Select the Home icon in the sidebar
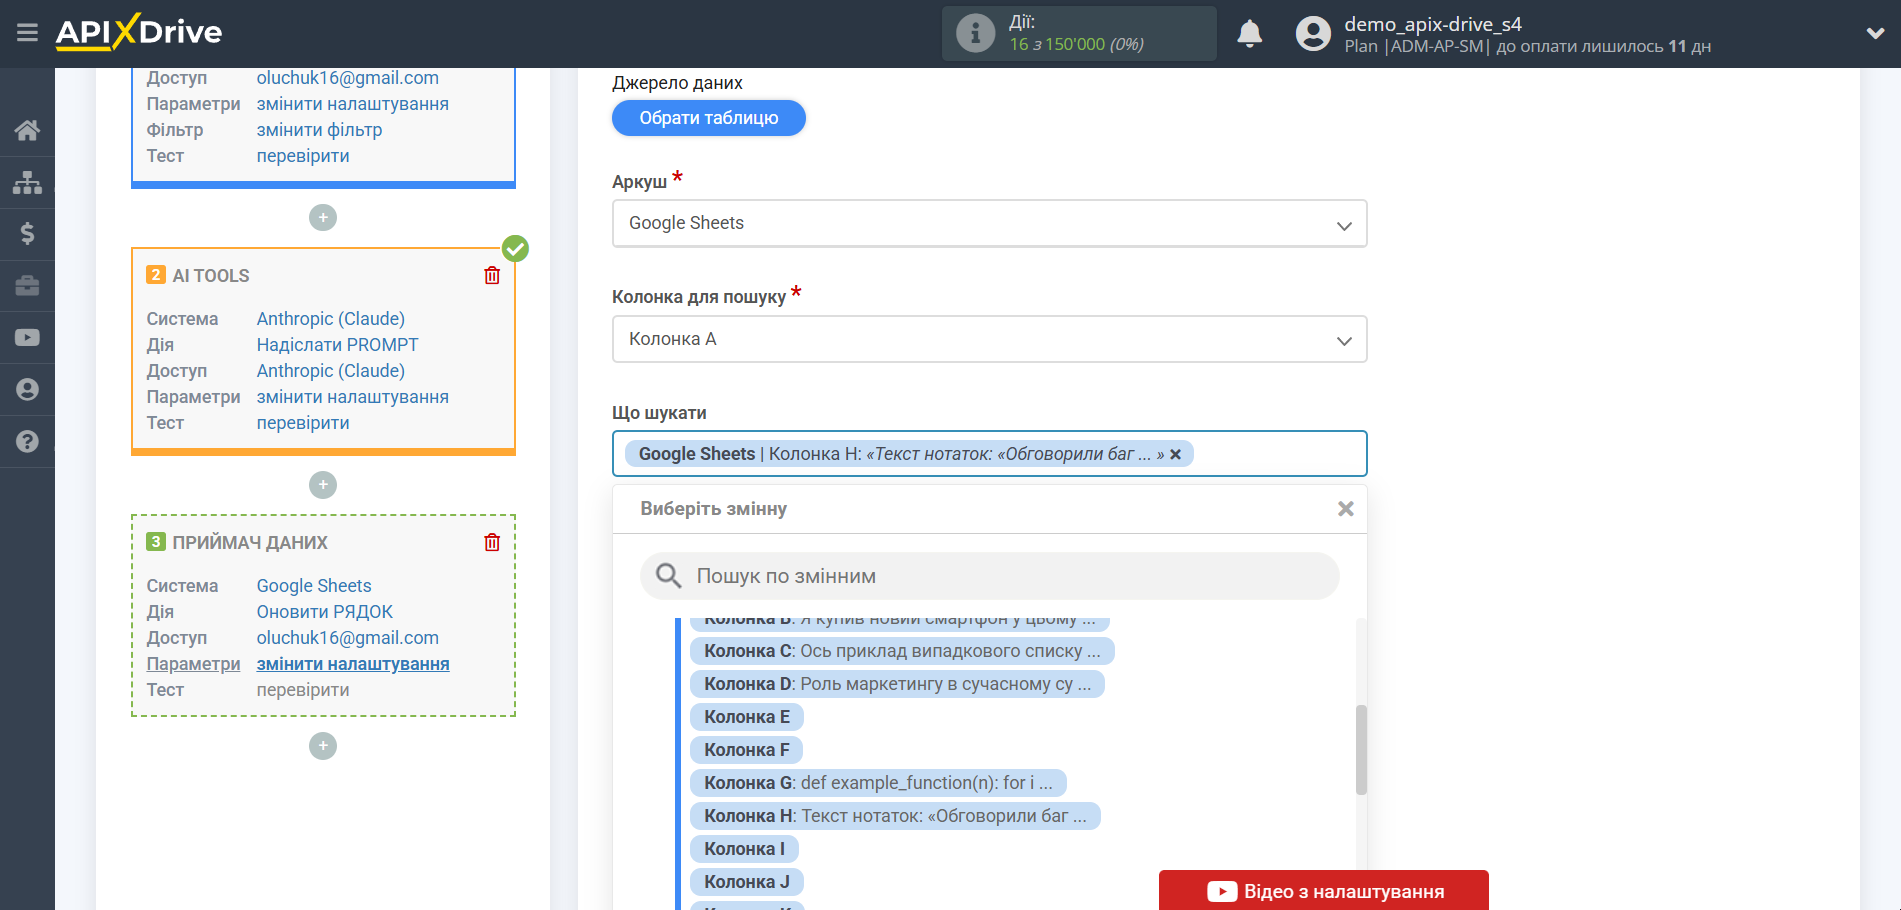Image resolution: width=1901 pixels, height=910 pixels. (27, 130)
